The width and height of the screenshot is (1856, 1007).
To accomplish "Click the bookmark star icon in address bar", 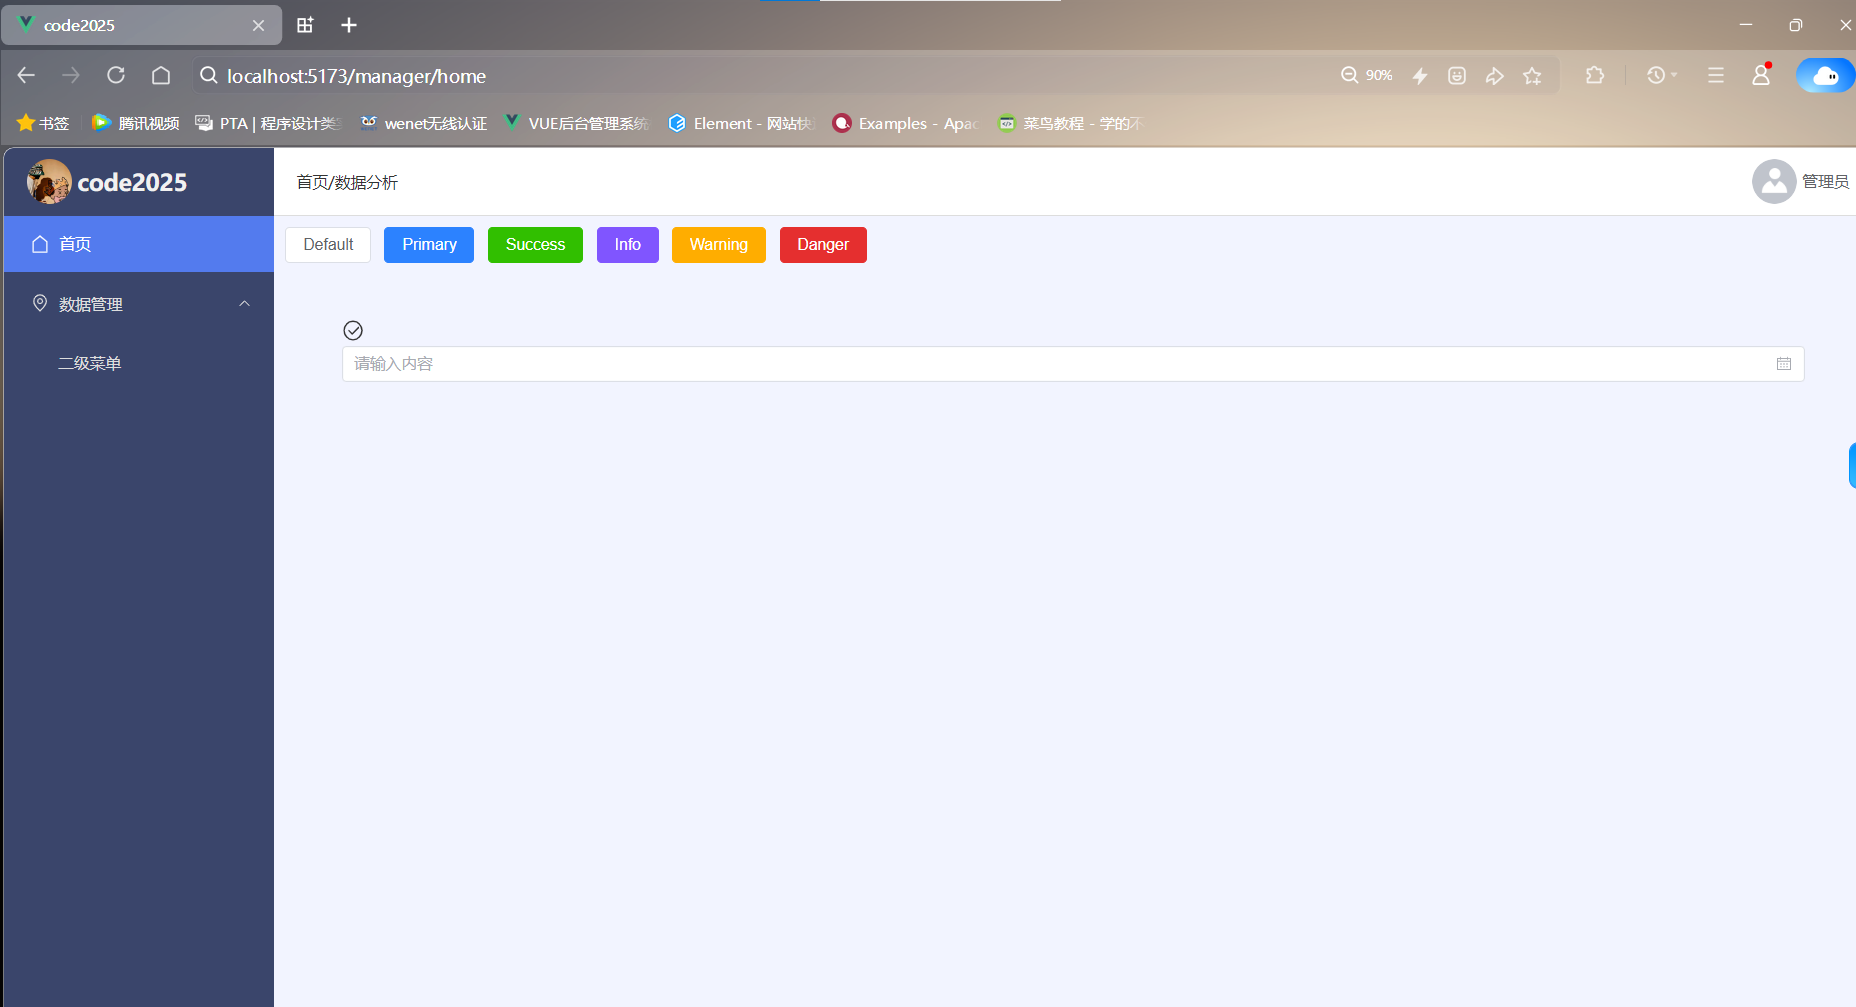I will (x=1532, y=75).
